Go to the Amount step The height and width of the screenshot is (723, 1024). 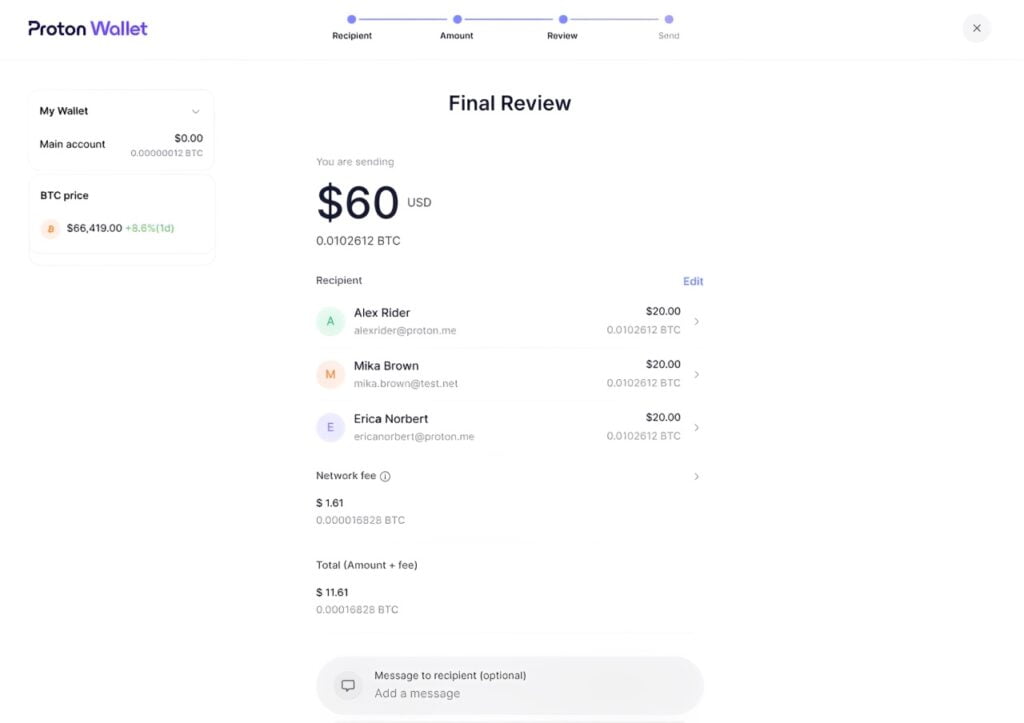coord(457,19)
